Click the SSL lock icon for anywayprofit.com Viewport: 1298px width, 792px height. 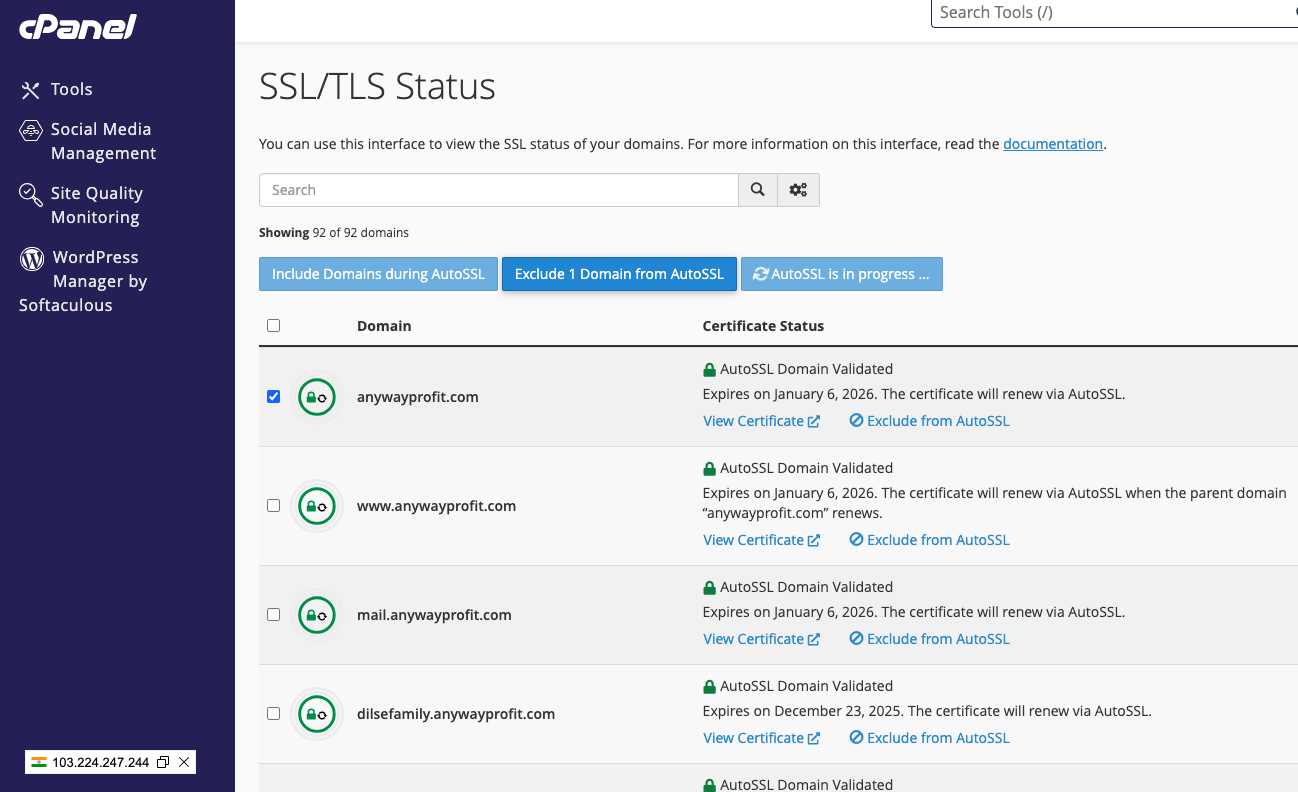coord(316,397)
